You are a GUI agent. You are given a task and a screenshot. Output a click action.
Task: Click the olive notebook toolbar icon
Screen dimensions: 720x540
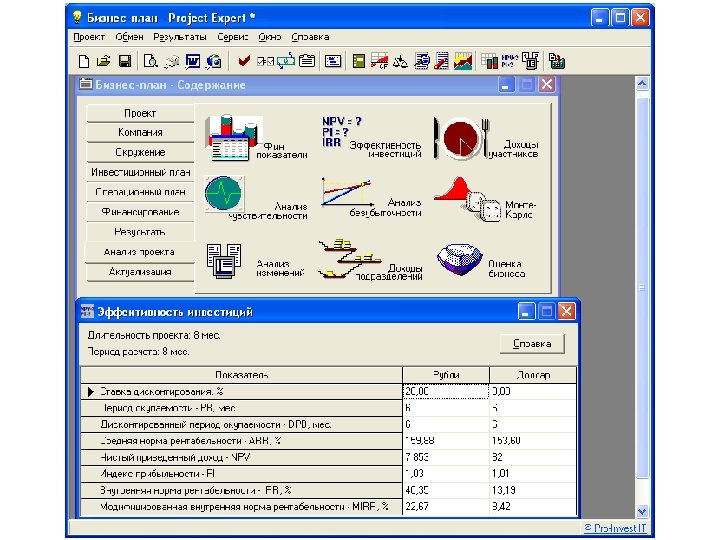[359, 61]
